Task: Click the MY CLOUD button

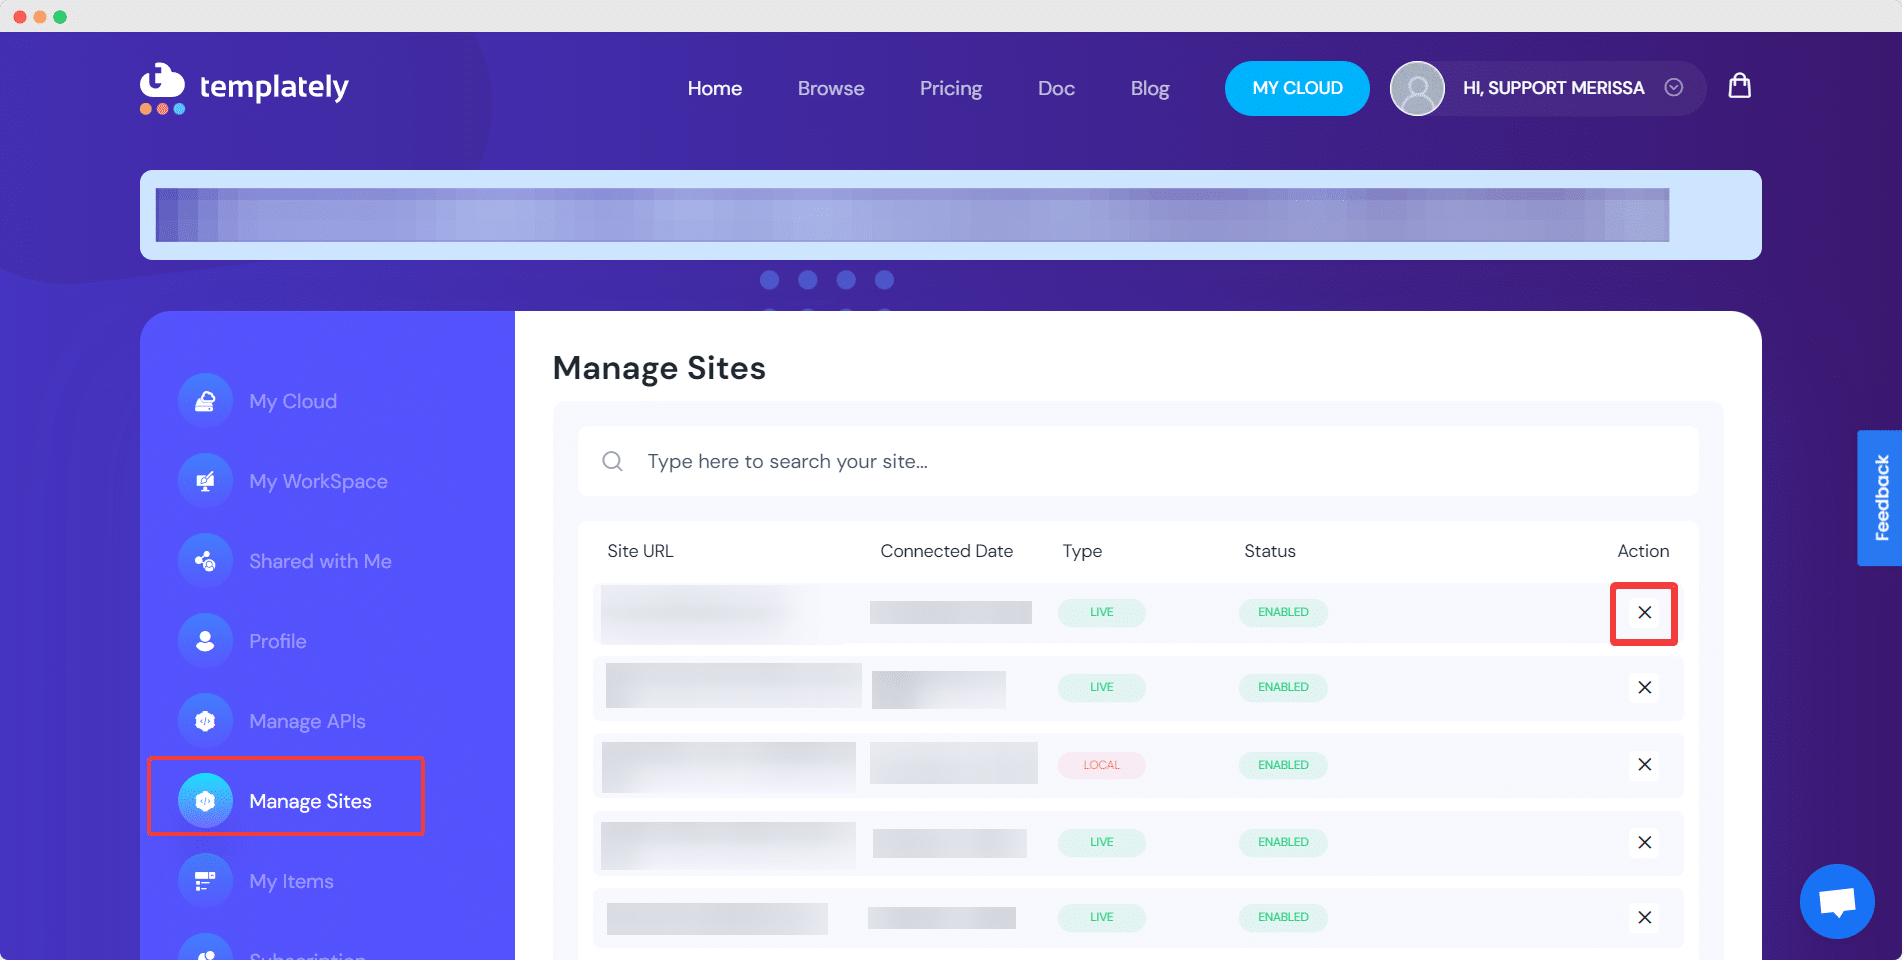Action: 1297,88
